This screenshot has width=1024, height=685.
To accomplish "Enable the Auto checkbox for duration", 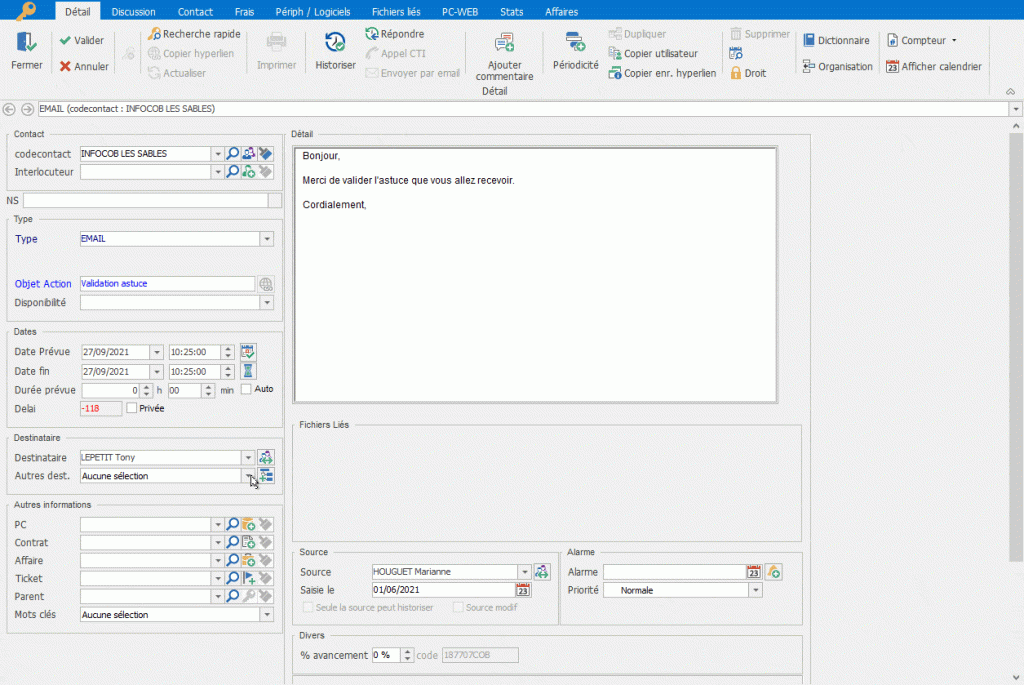I will click(246, 389).
